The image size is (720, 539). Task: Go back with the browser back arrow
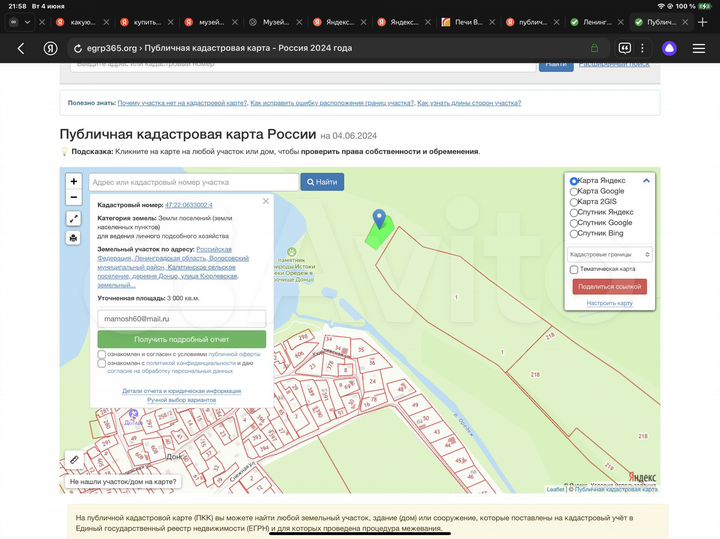pos(21,48)
